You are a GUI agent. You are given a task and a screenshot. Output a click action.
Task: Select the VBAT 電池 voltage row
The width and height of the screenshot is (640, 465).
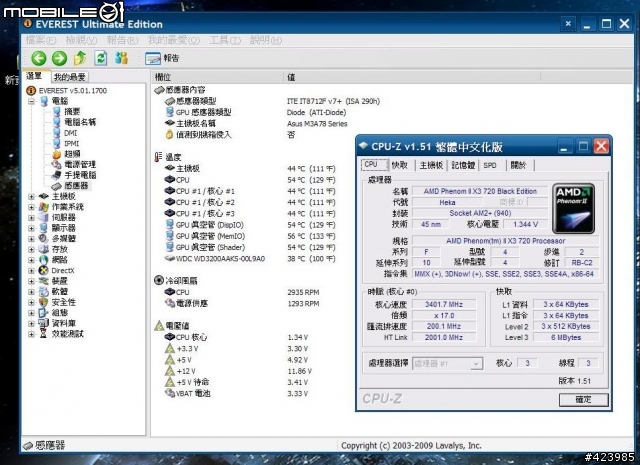point(236,394)
